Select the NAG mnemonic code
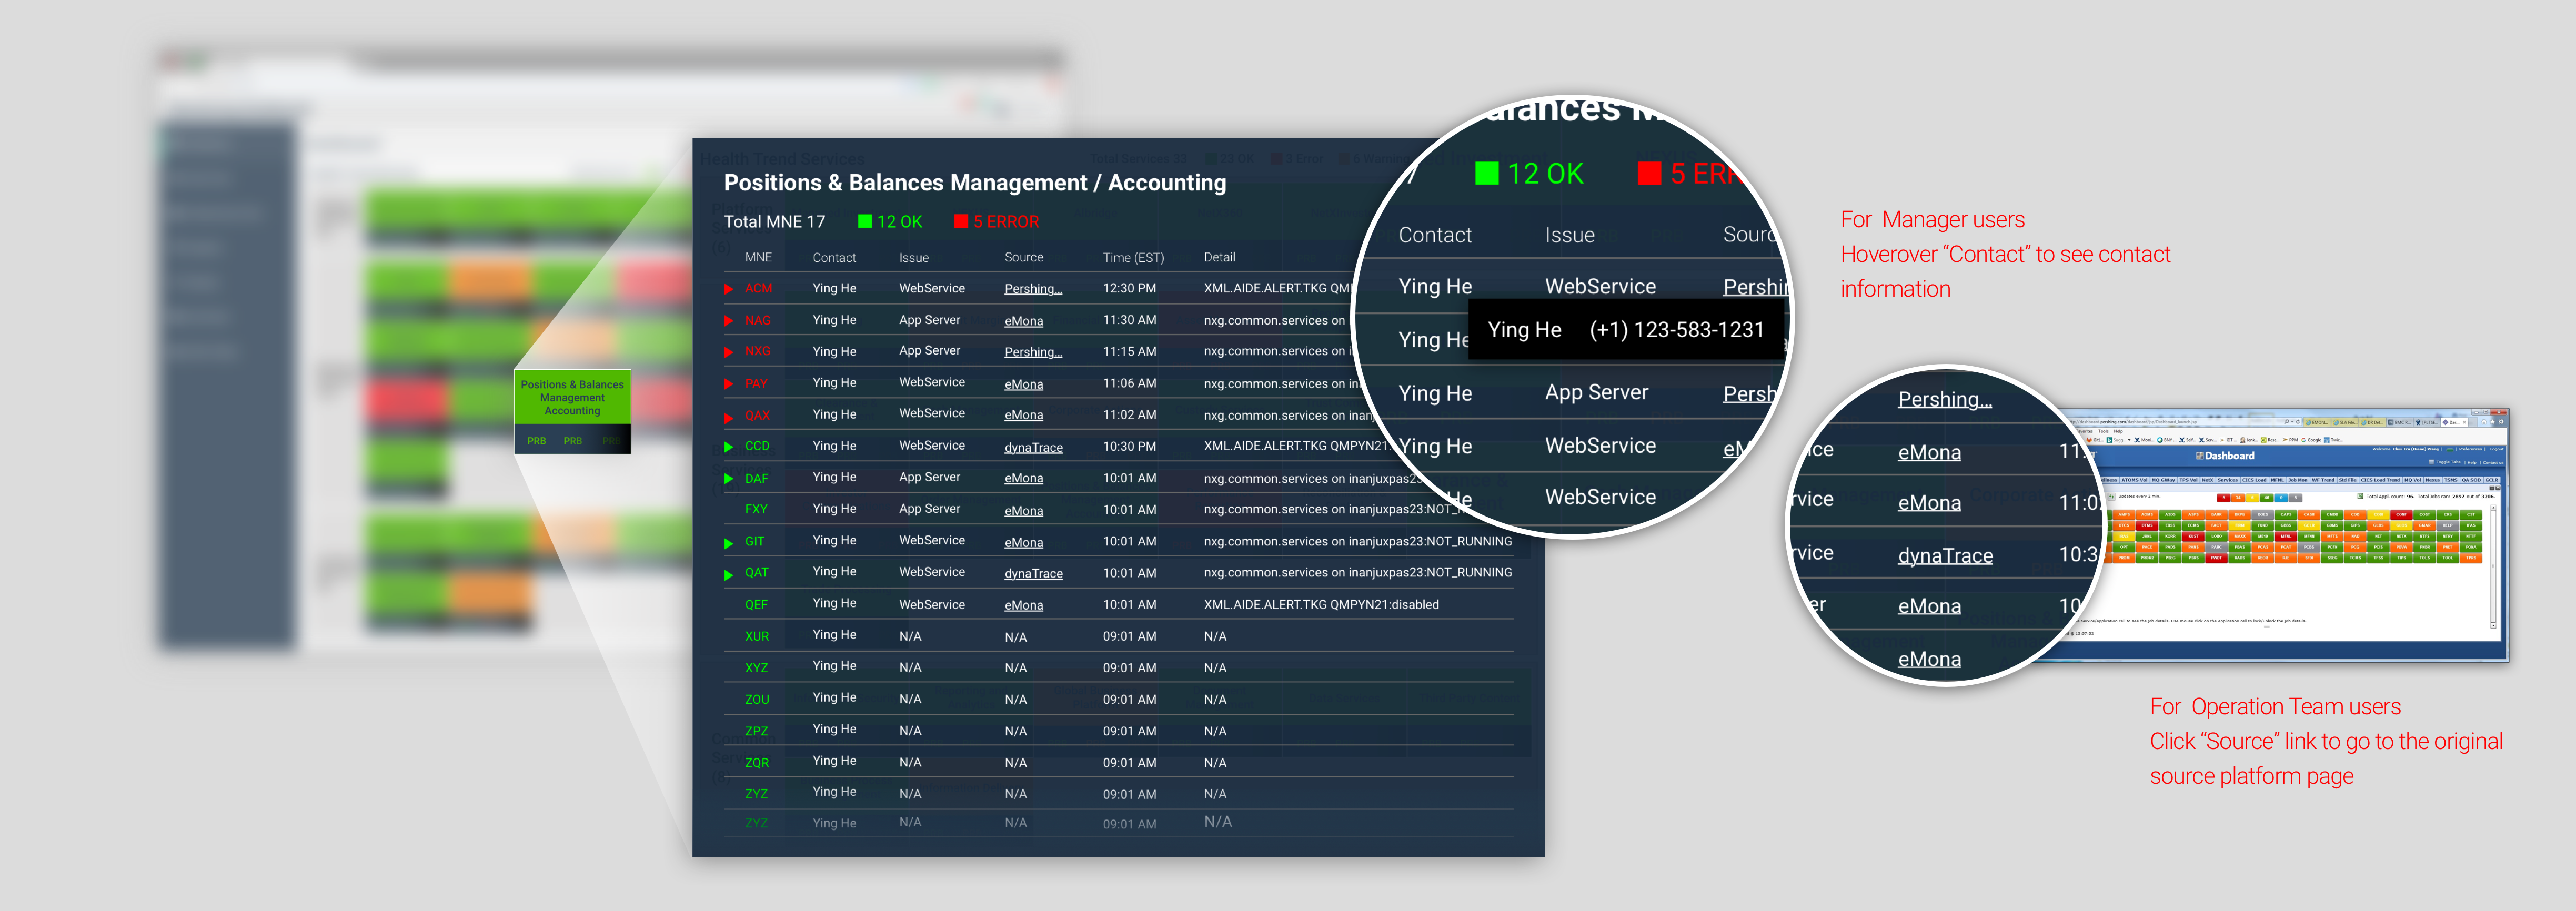The height and width of the screenshot is (911, 2576). (757, 321)
